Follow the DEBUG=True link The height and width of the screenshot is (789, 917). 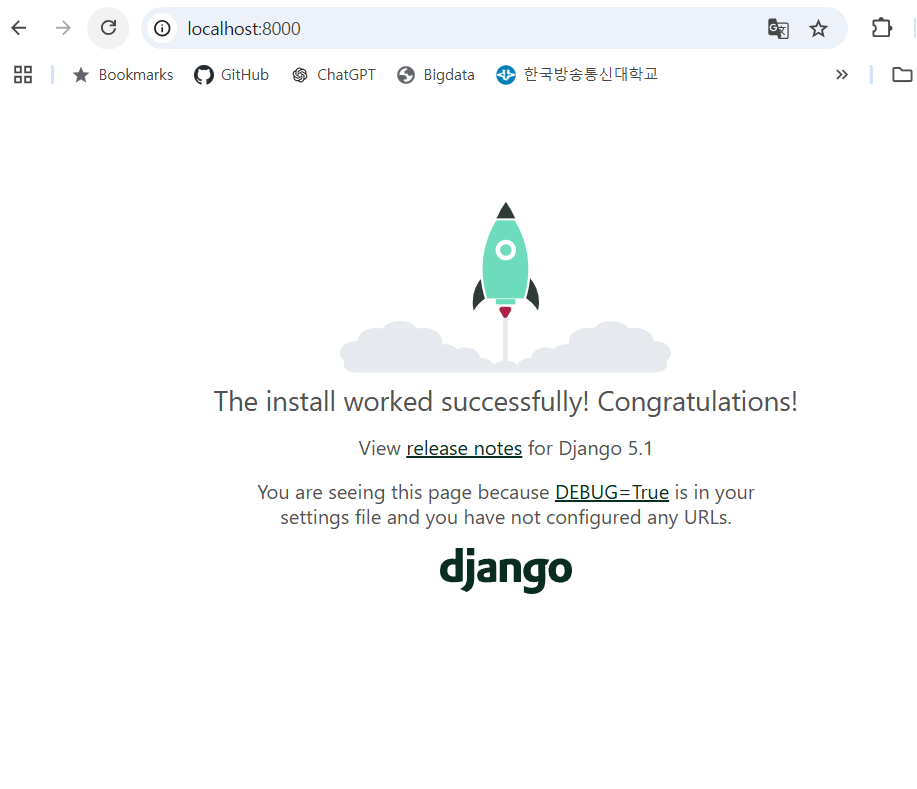pyautogui.click(x=612, y=492)
